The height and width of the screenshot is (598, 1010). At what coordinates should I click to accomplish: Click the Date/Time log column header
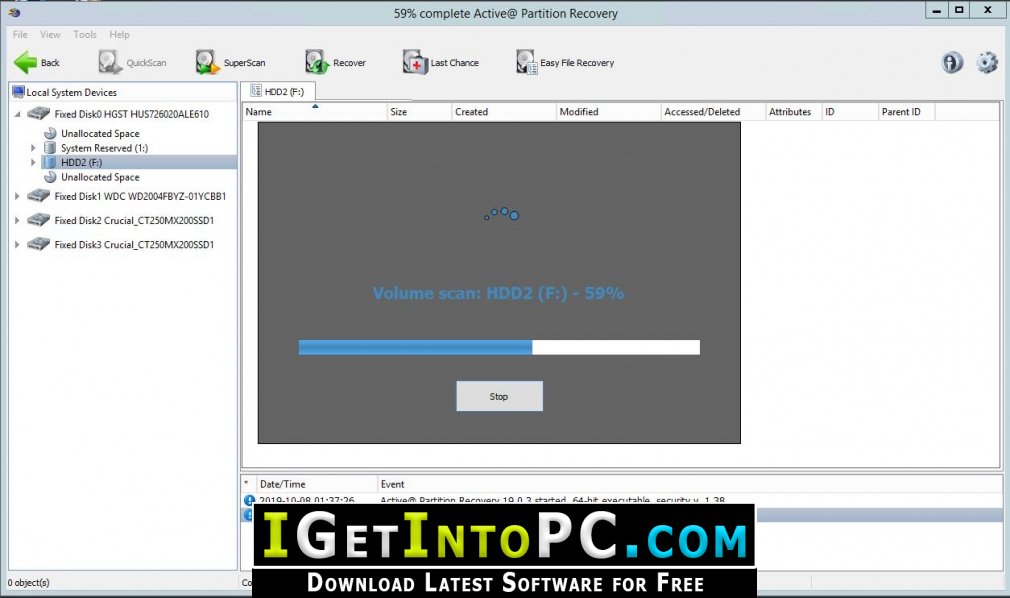click(317, 484)
